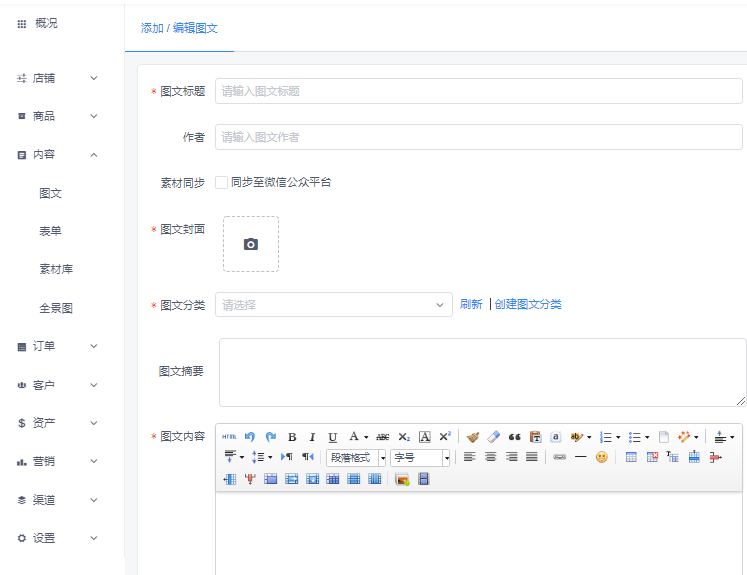Open the 段落格式 paragraph format dropdown

pyautogui.click(x=356, y=458)
